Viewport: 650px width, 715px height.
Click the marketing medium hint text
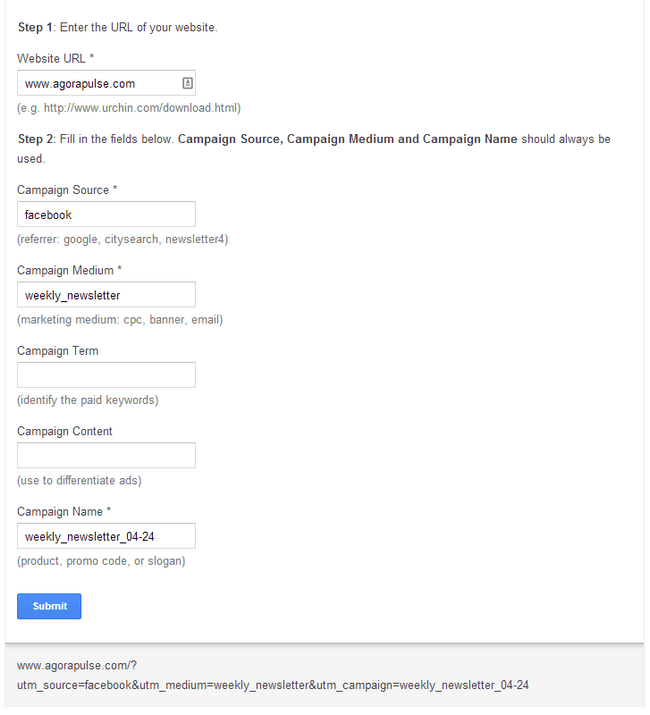point(120,320)
